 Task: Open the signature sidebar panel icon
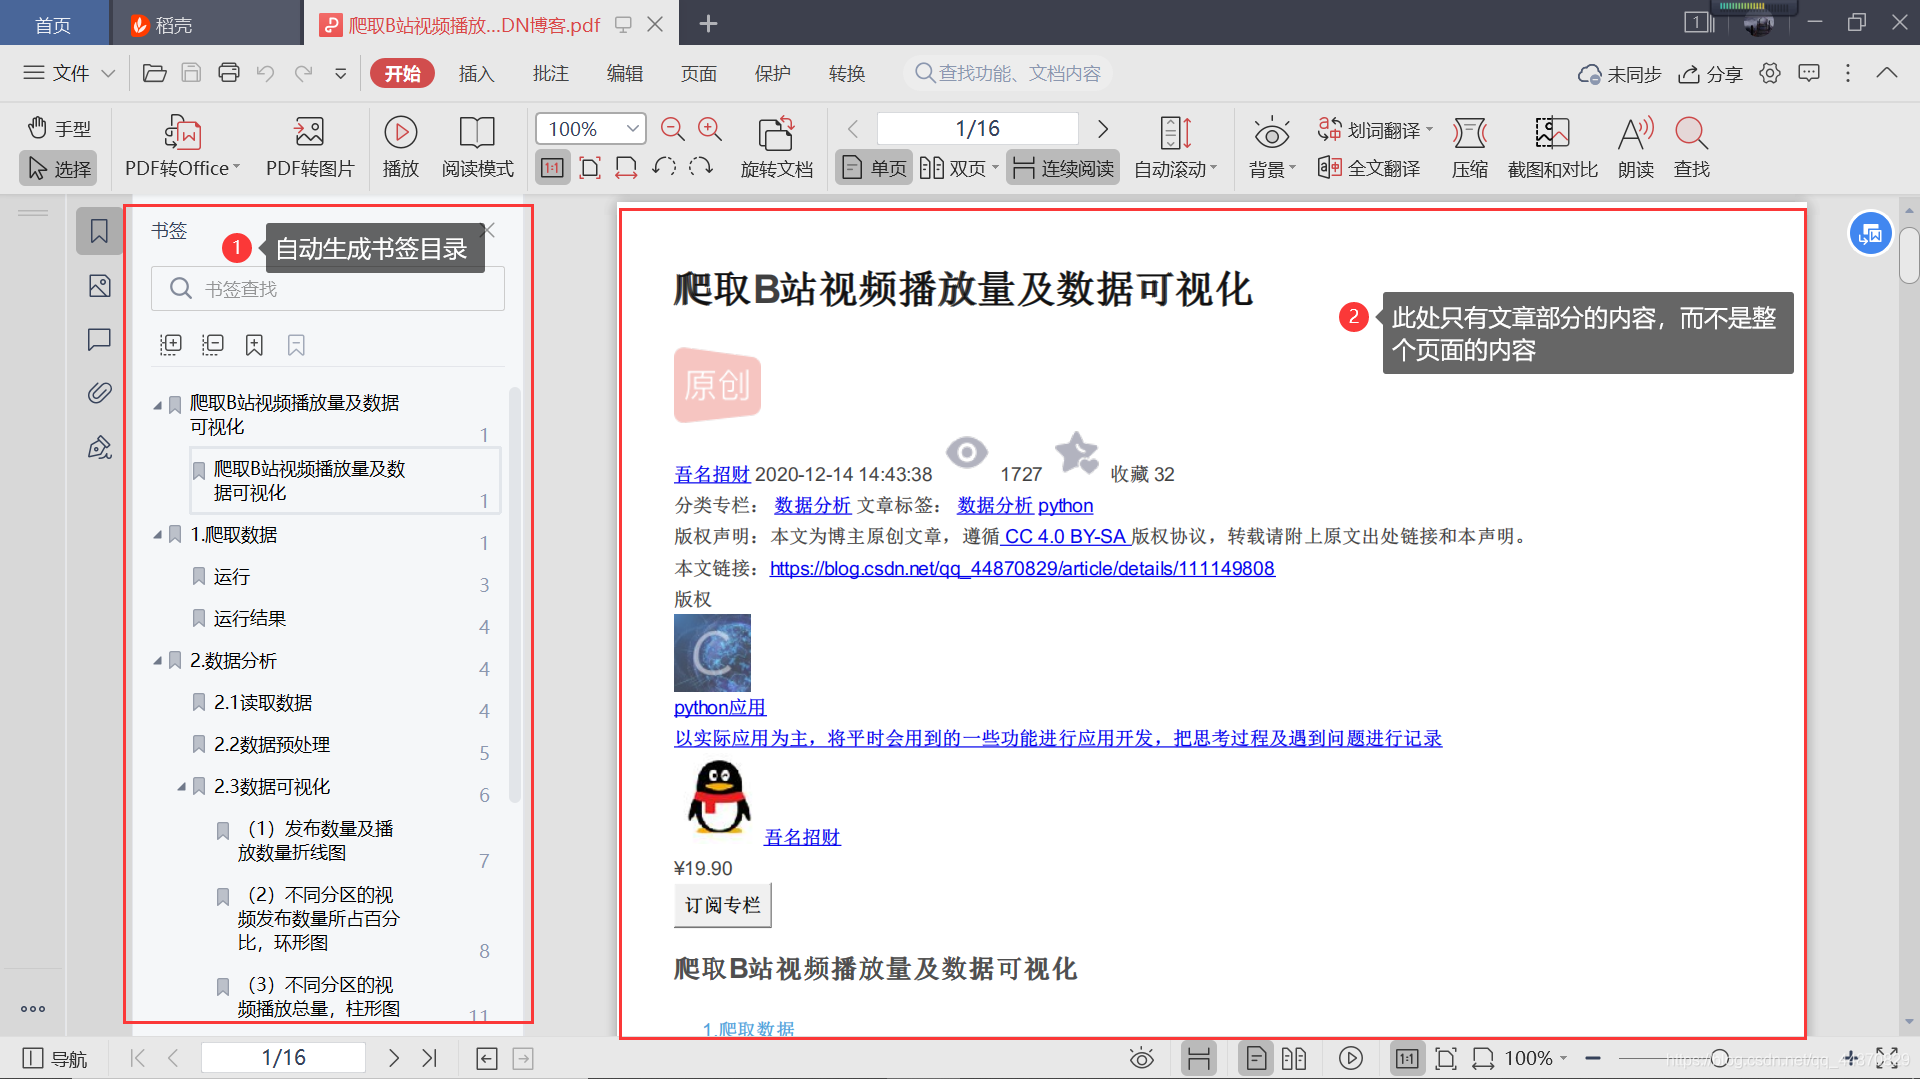tap(99, 447)
